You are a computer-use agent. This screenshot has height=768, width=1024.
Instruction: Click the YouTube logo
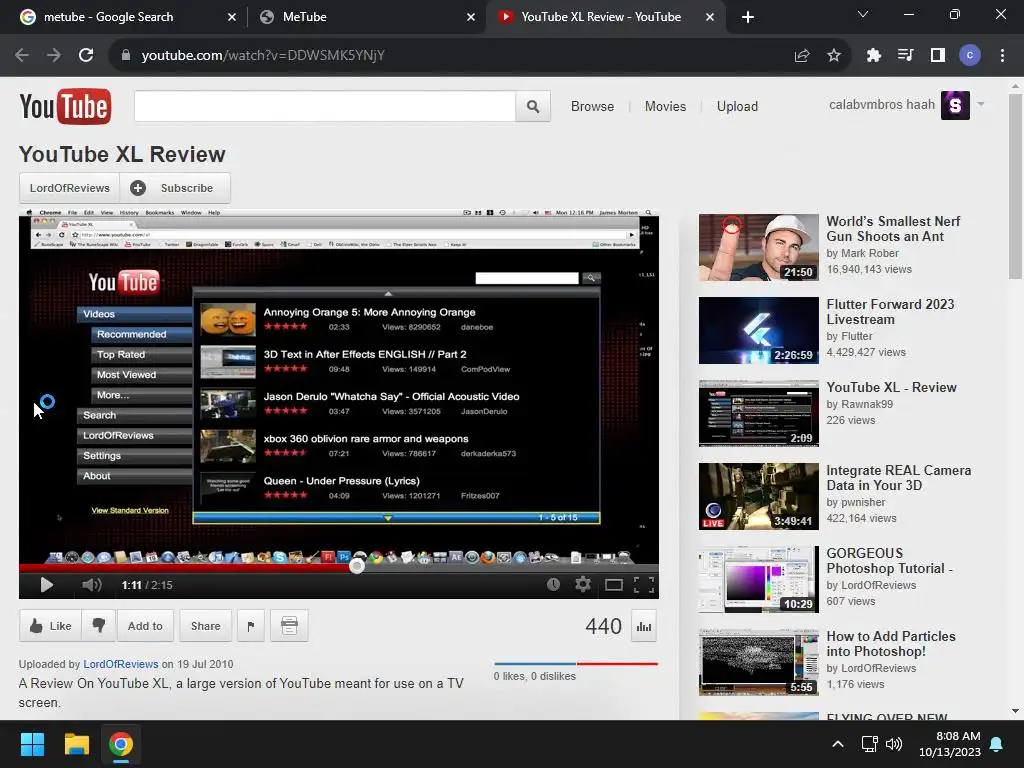(x=65, y=106)
